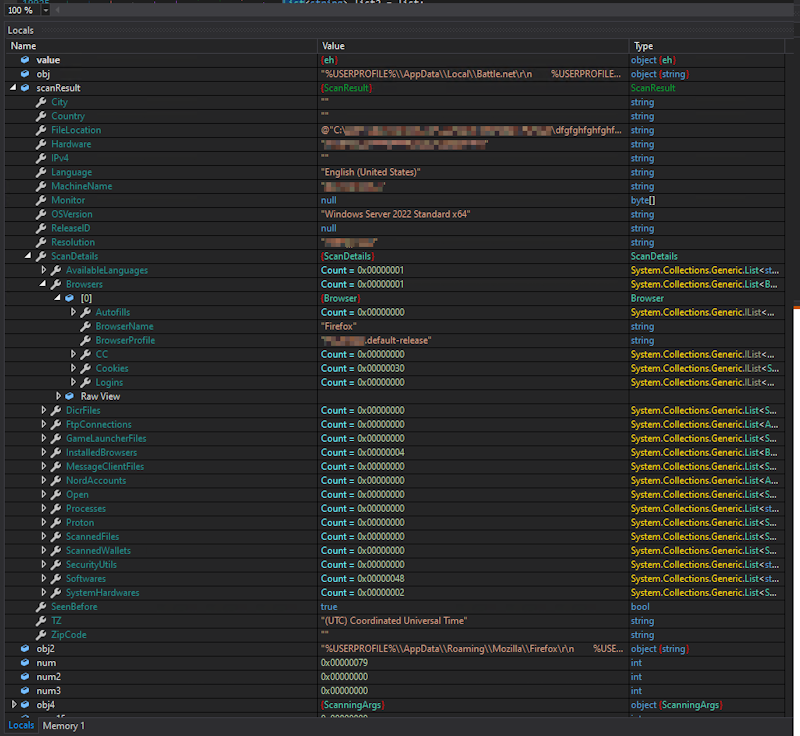Viewport: 800px width, 736px height.
Task: Click the Hardware property wrench icon
Action: pyautogui.click(x=41, y=144)
